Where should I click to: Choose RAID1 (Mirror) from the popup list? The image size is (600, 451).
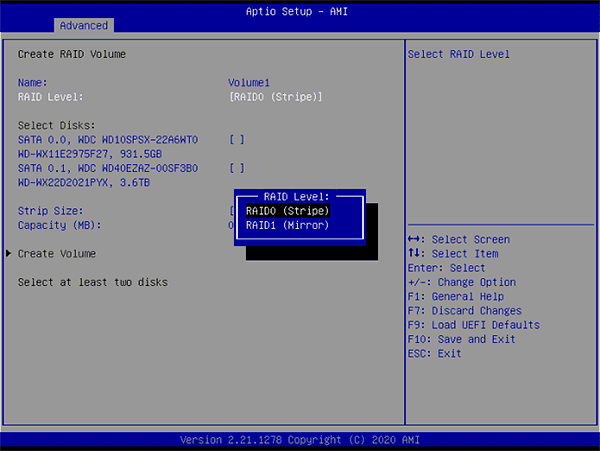[287, 225]
